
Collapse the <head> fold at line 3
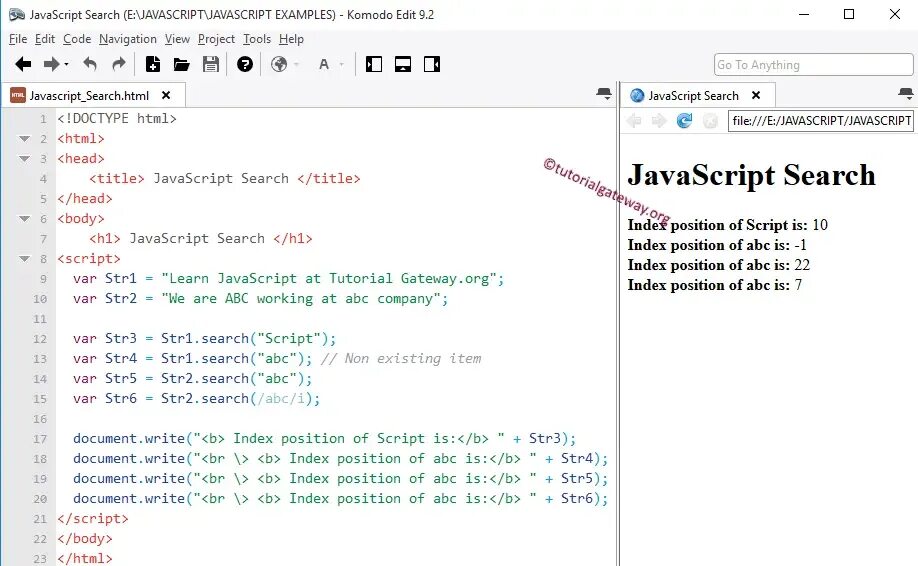coord(25,159)
